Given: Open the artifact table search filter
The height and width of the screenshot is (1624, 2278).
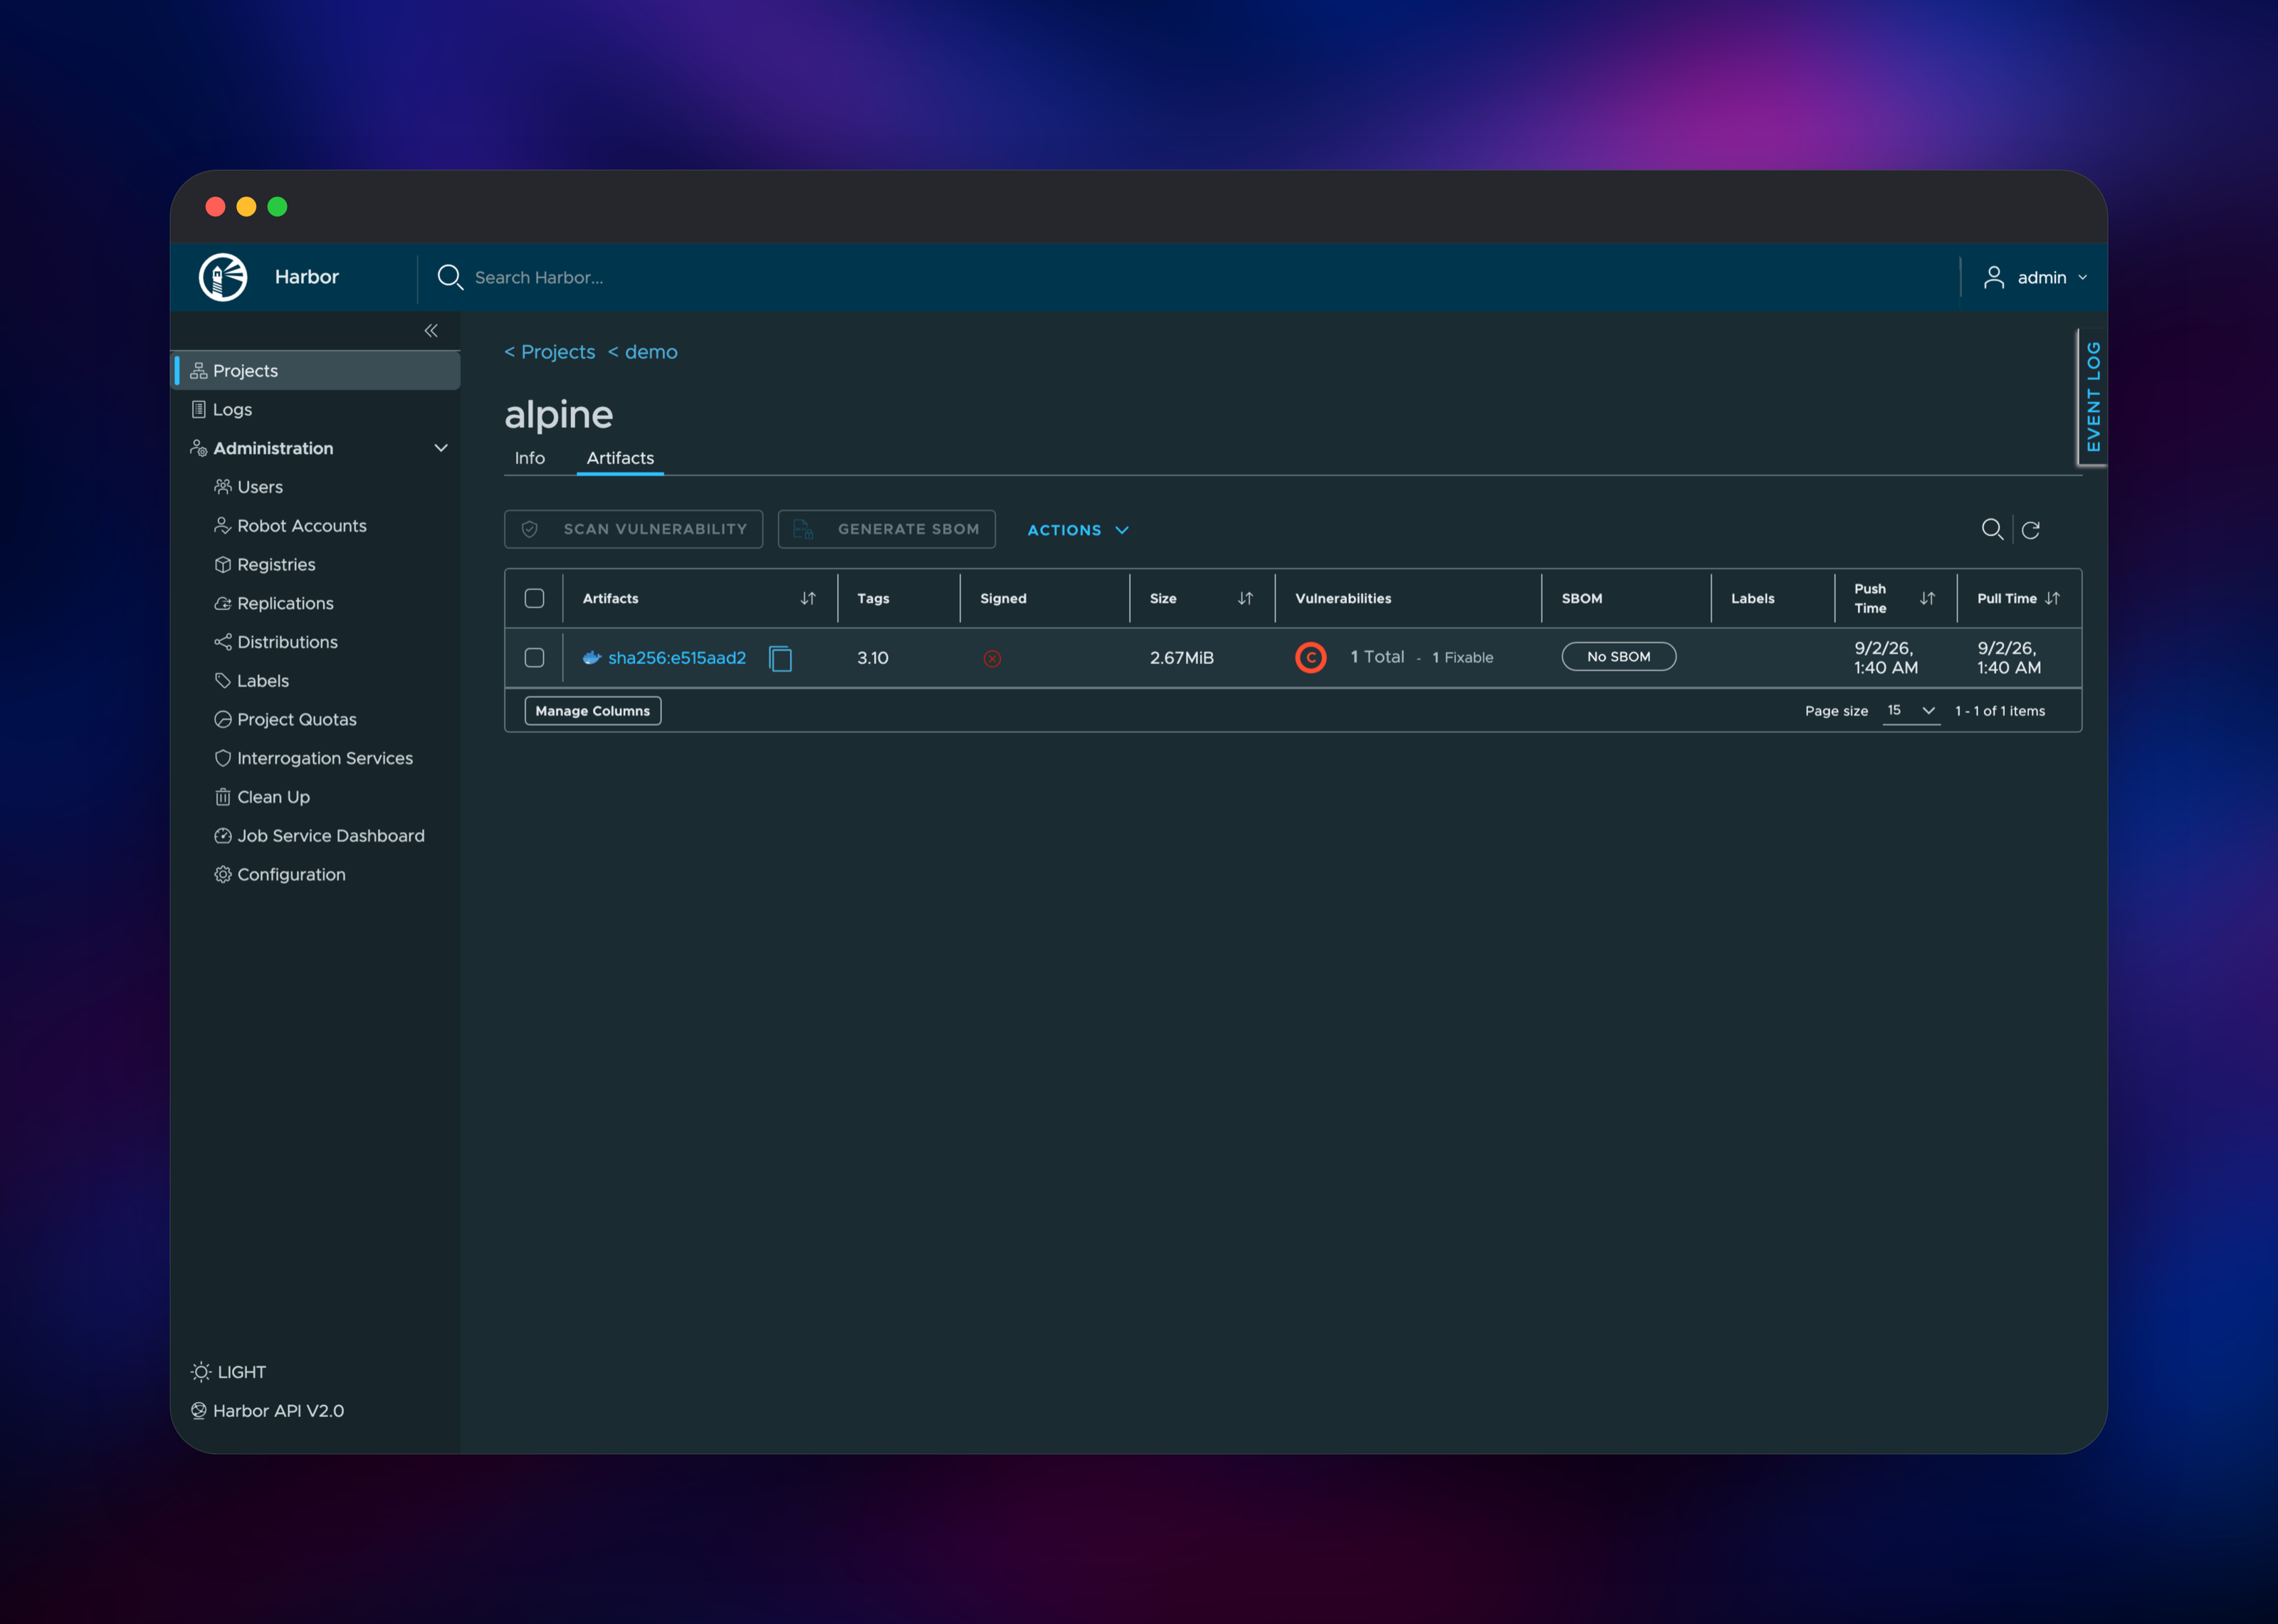Looking at the screenshot, I should pos(1992,529).
